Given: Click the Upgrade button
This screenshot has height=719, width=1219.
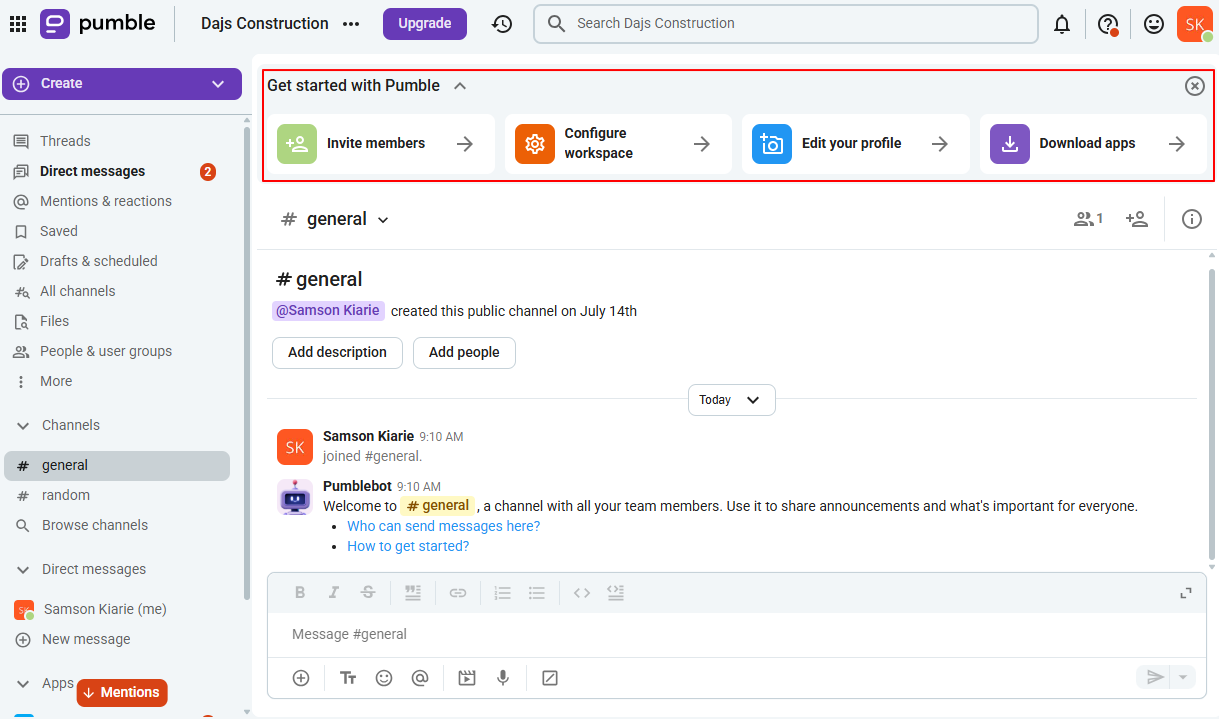Looking at the screenshot, I should tap(425, 24).
